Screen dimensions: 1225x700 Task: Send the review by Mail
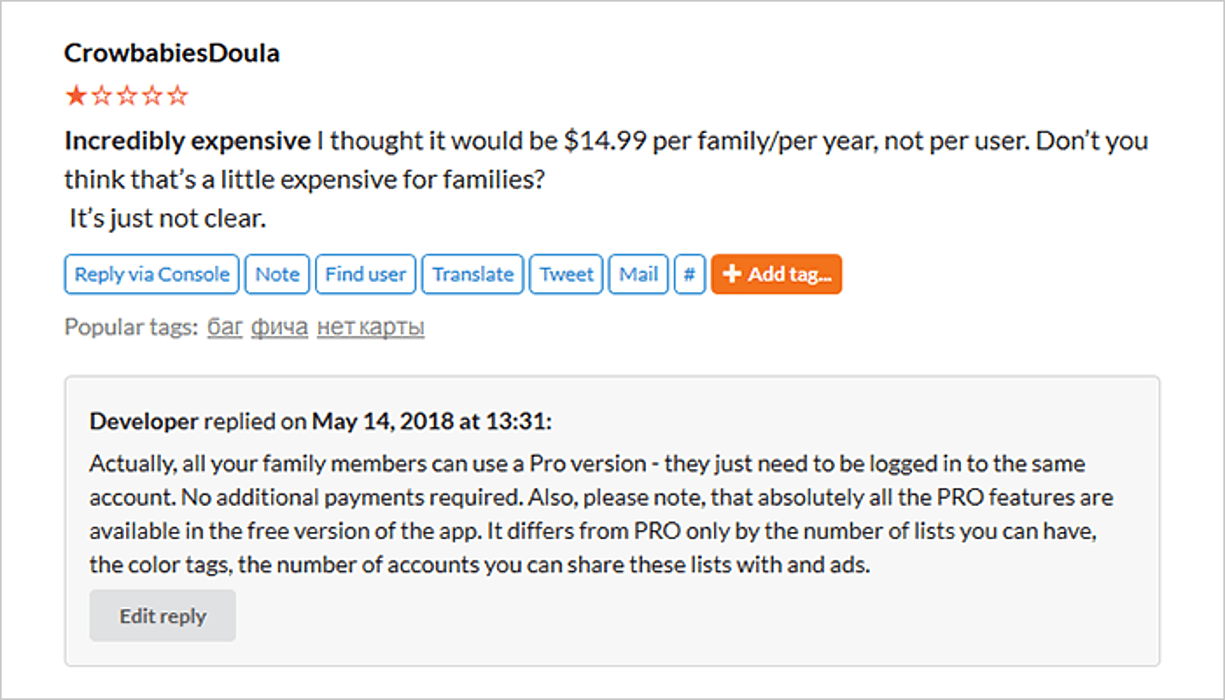pos(638,274)
